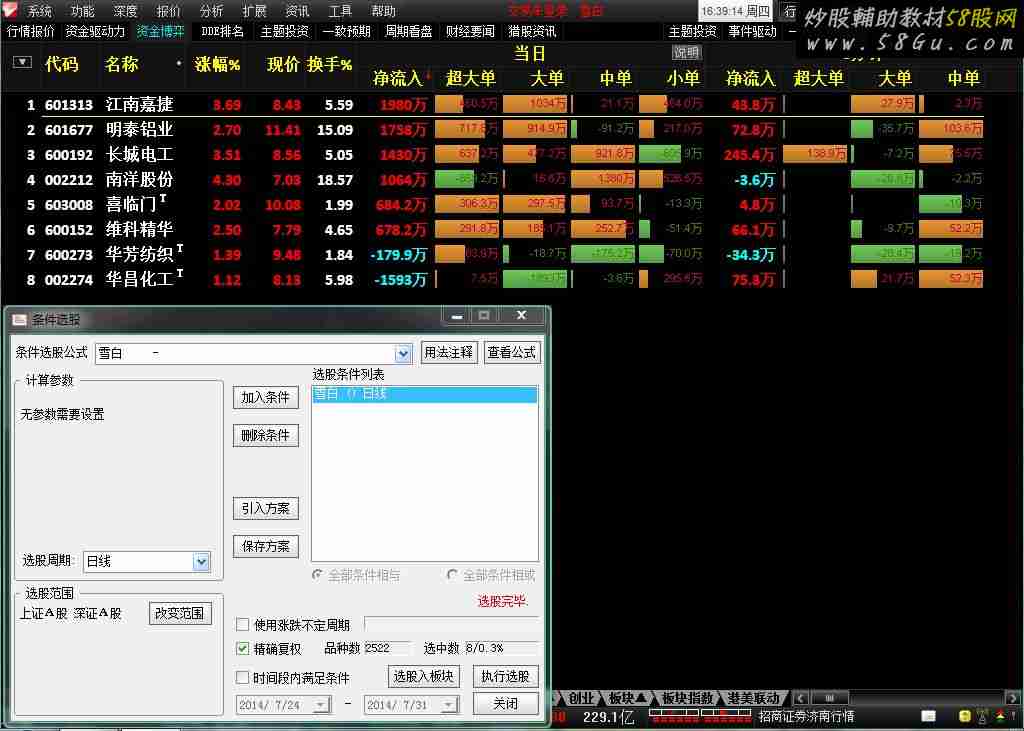
Task: Open the 一致预期 tab
Action: coord(347,31)
